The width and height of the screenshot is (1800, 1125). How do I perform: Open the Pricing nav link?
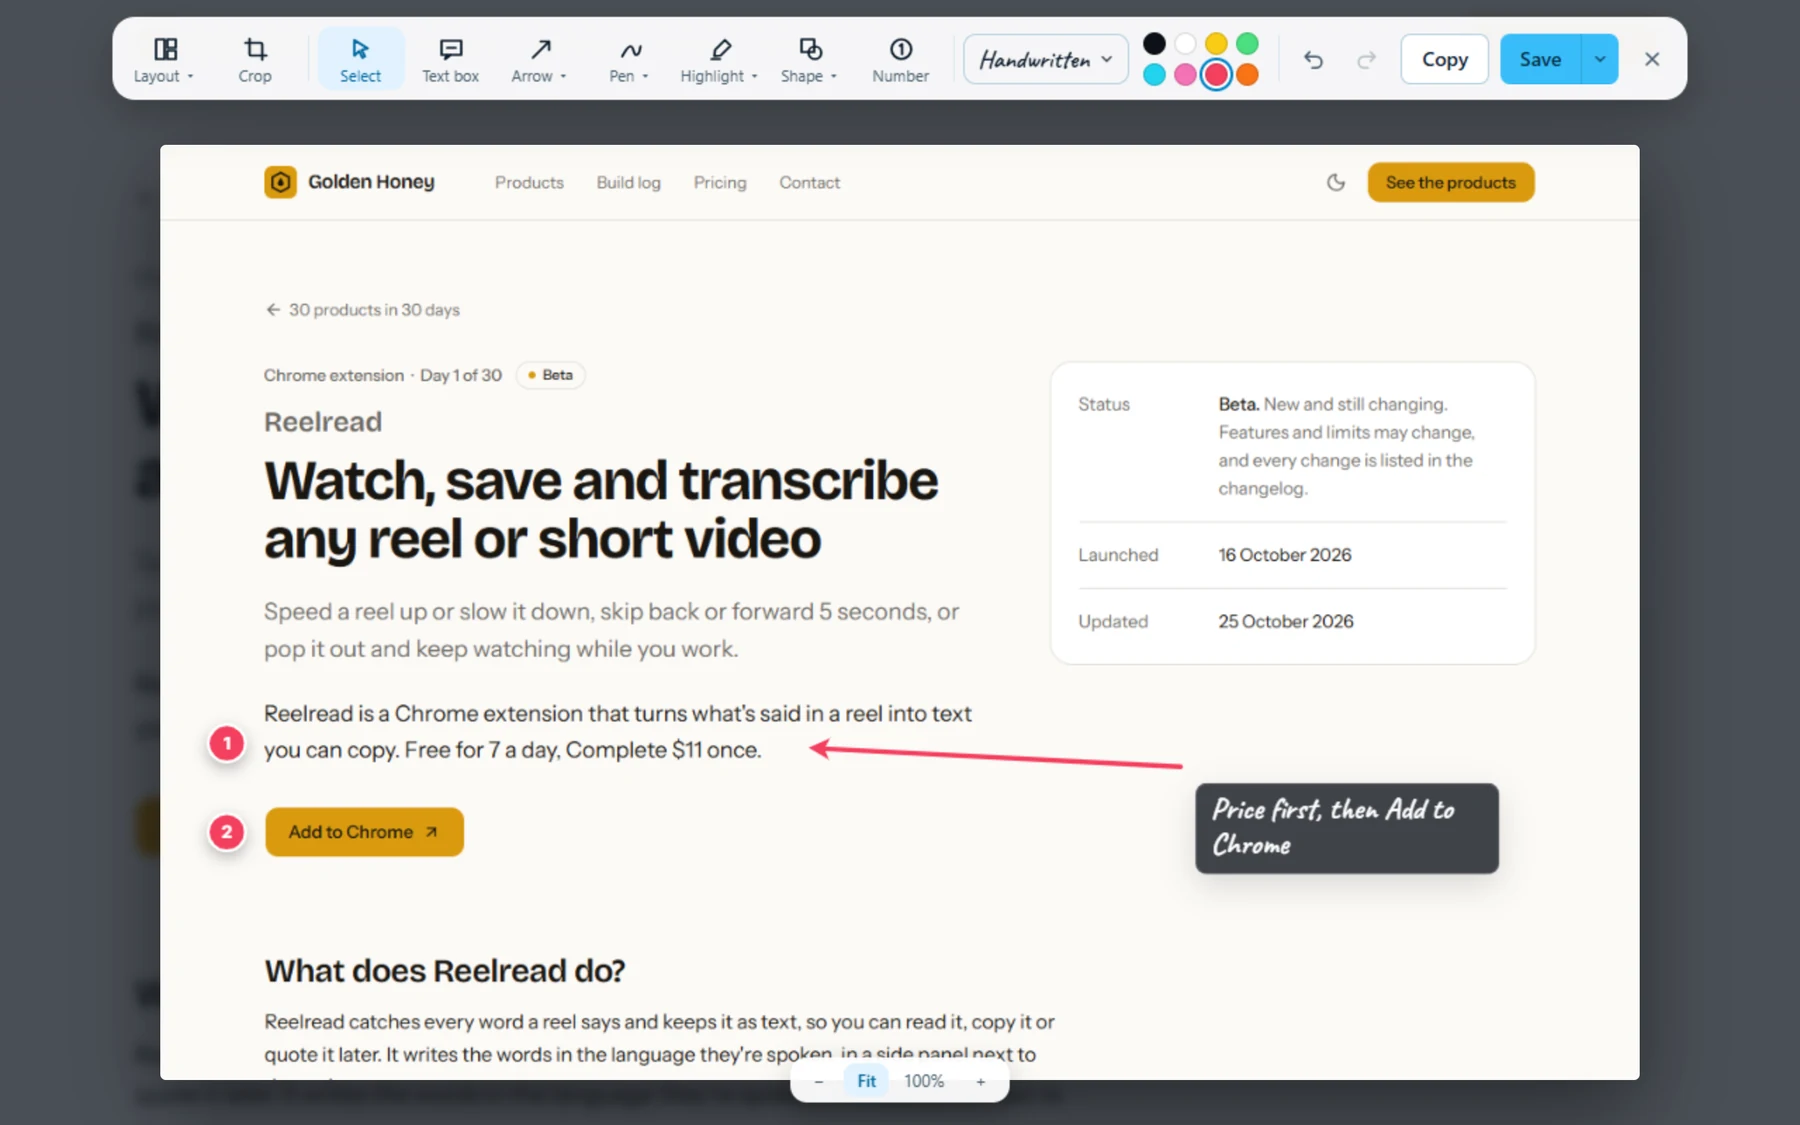coord(720,183)
